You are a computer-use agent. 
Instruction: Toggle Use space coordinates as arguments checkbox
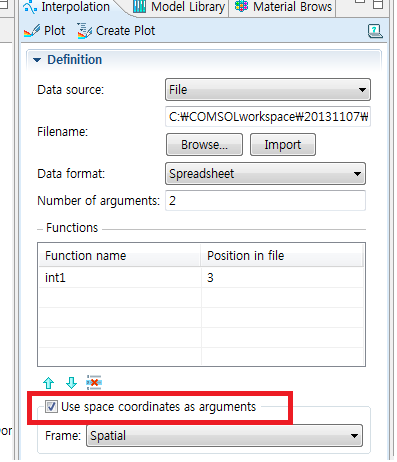click(x=51, y=407)
